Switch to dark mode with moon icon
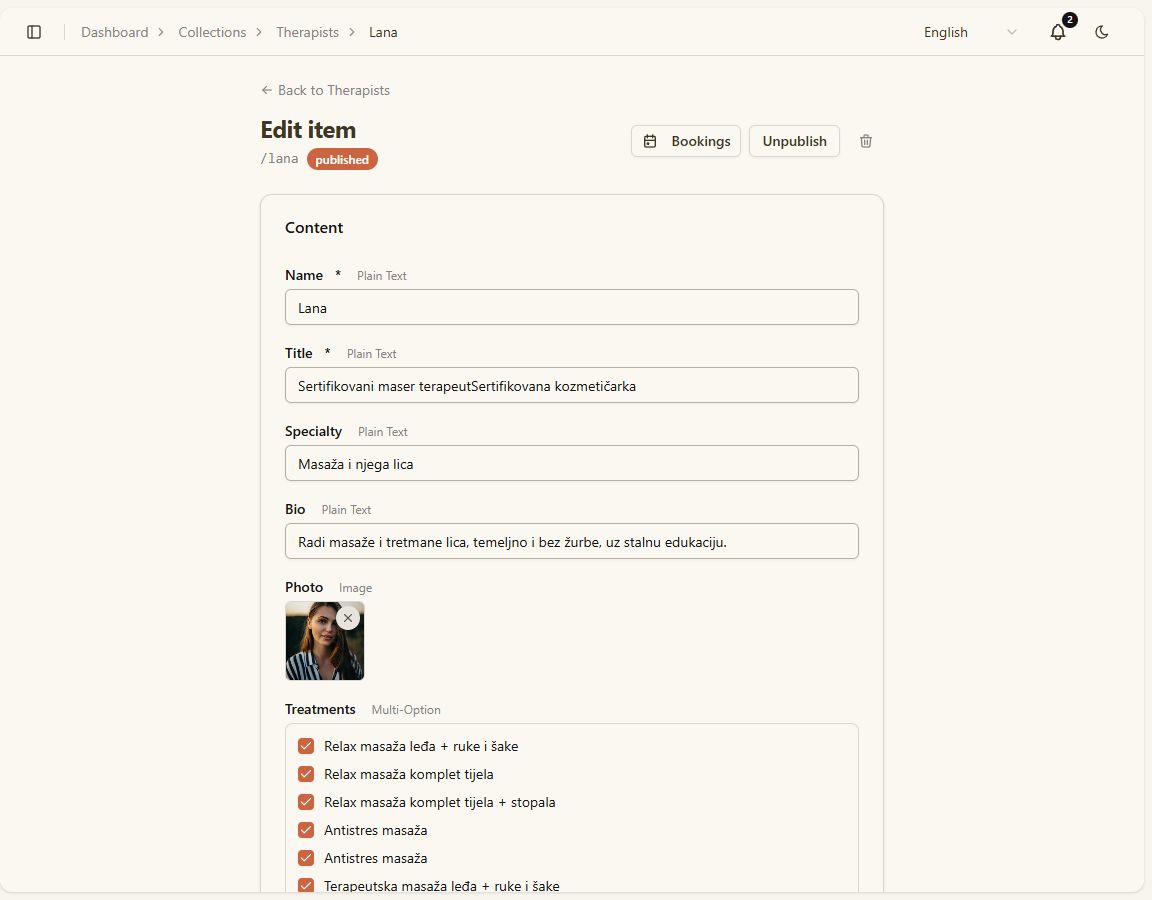Image resolution: width=1152 pixels, height=900 pixels. (x=1101, y=32)
